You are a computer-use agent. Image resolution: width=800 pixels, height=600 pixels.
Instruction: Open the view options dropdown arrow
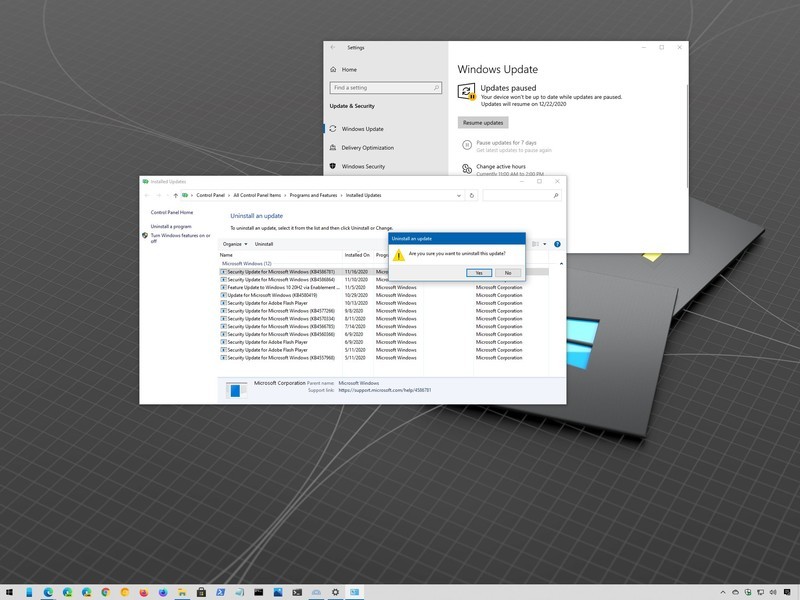pyautogui.click(x=544, y=244)
